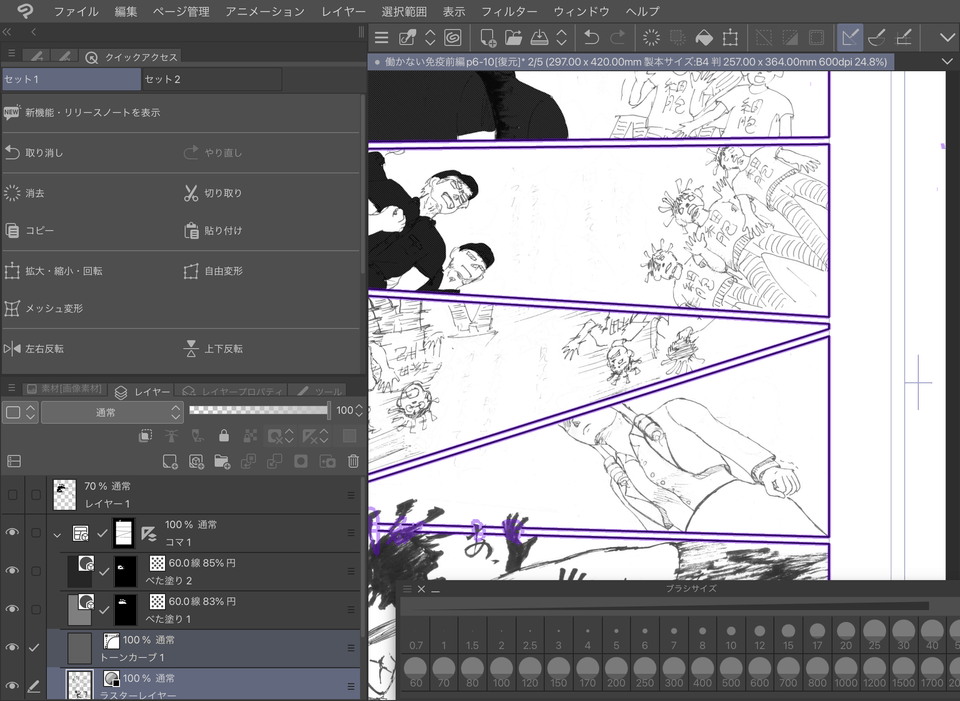Click the spiral Clip Studio assets icon
The width and height of the screenshot is (960, 701).
452,38
